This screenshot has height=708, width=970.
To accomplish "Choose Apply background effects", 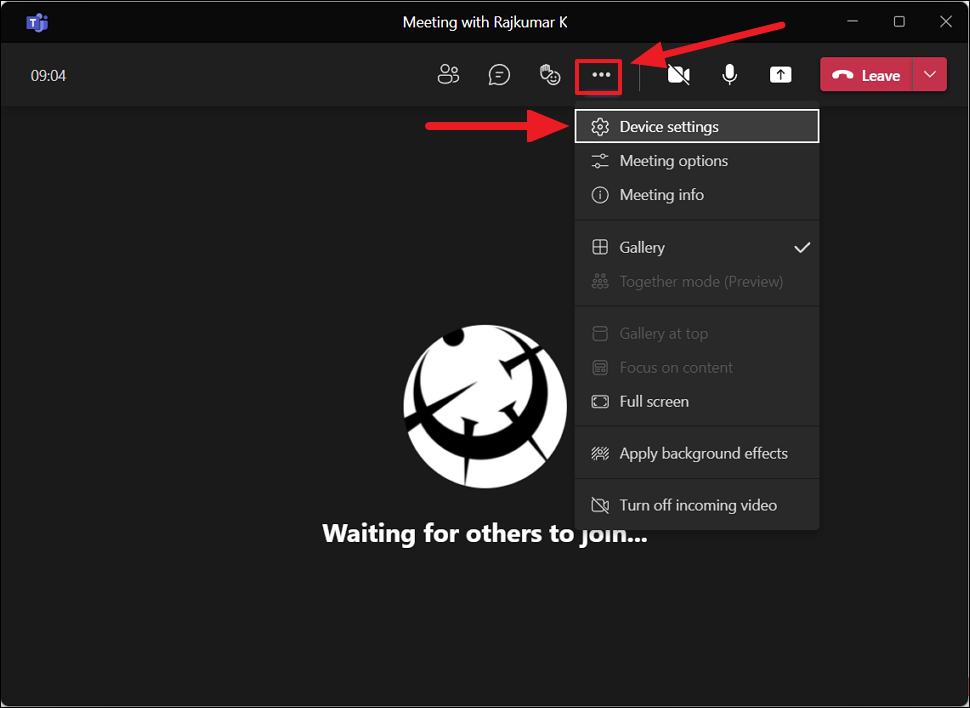I will point(697,454).
